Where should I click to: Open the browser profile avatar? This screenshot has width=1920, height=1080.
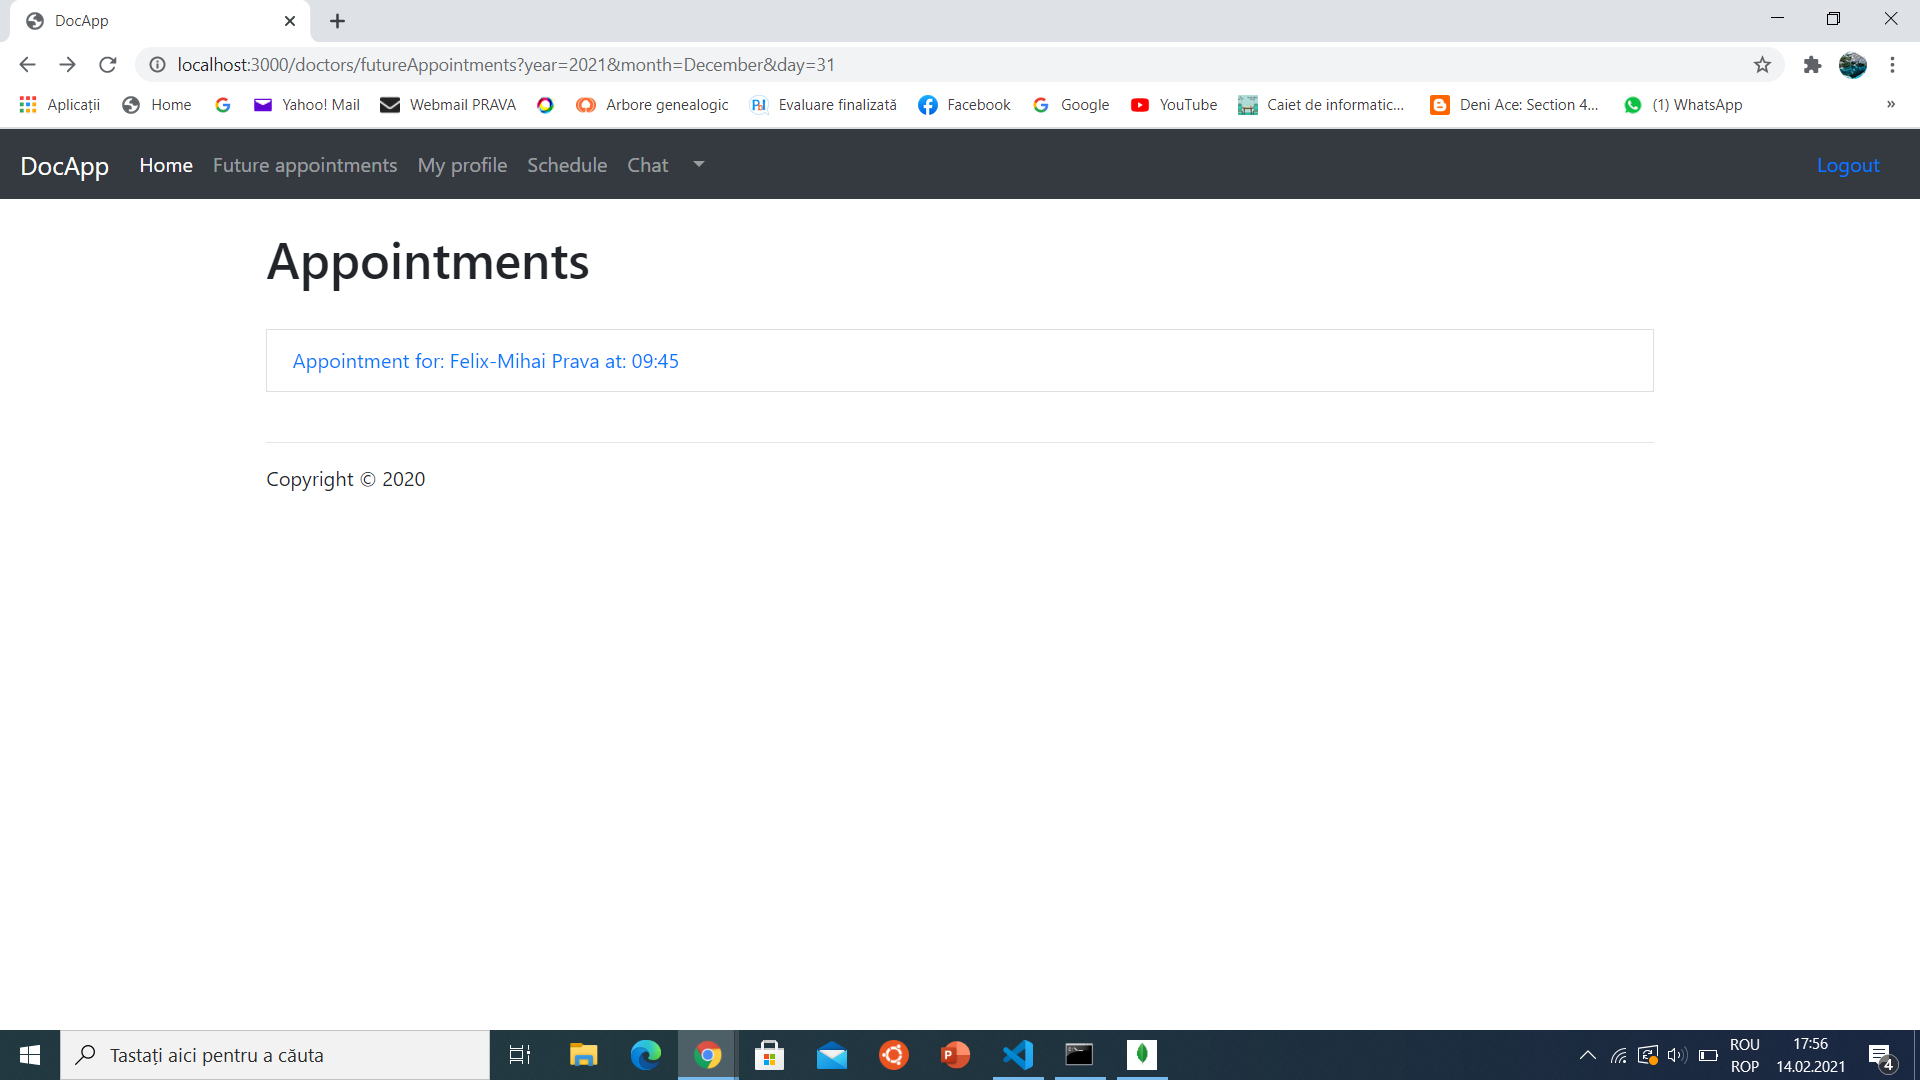[x=1854, y=64]
